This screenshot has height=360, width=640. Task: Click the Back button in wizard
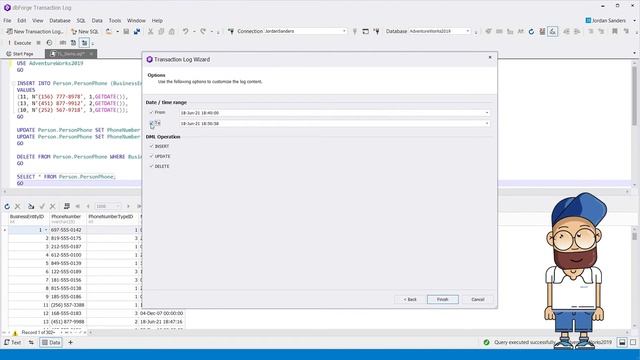point(410,300)
